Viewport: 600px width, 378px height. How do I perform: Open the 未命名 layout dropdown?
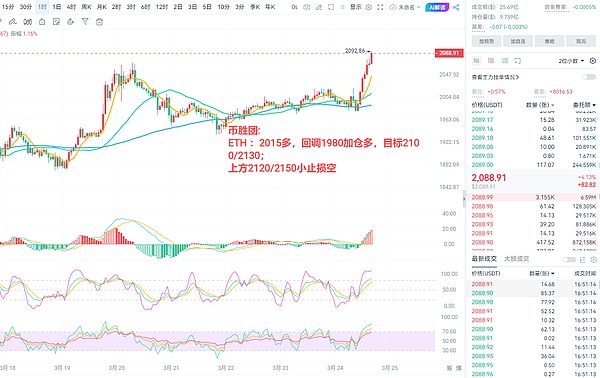tap(409, 7)
